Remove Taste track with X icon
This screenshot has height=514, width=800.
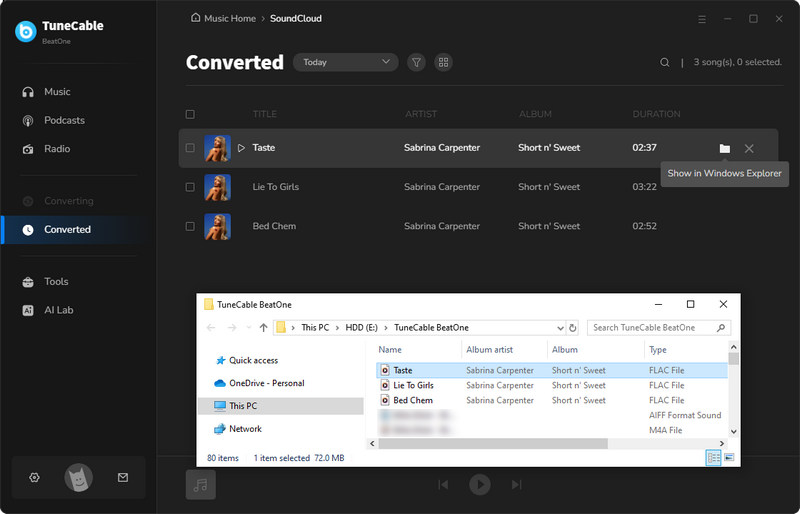tap(749, 148)
